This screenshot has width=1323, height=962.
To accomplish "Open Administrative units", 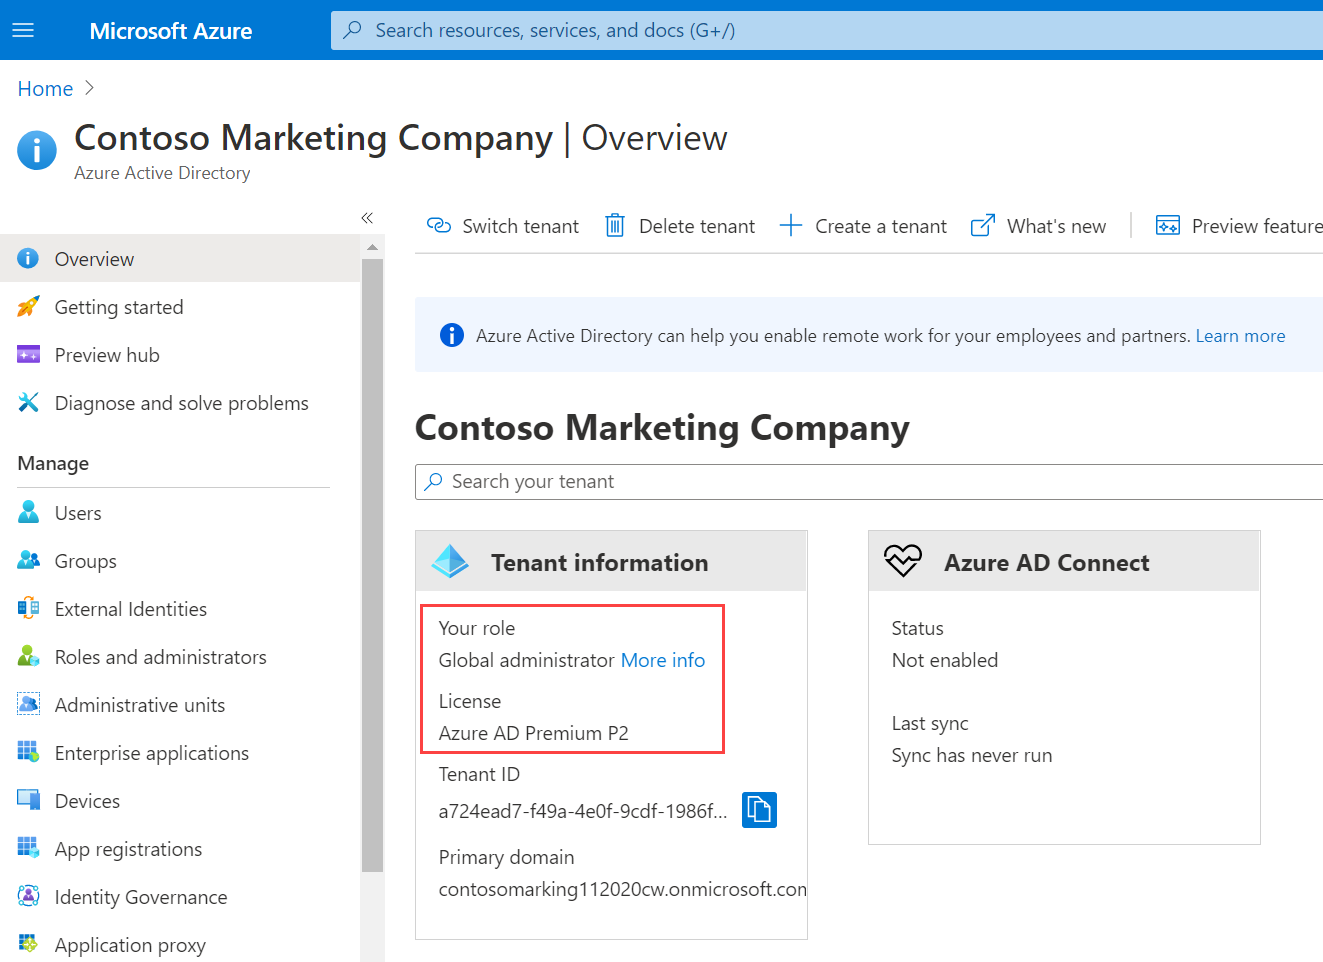I will (x=180, y=705).
